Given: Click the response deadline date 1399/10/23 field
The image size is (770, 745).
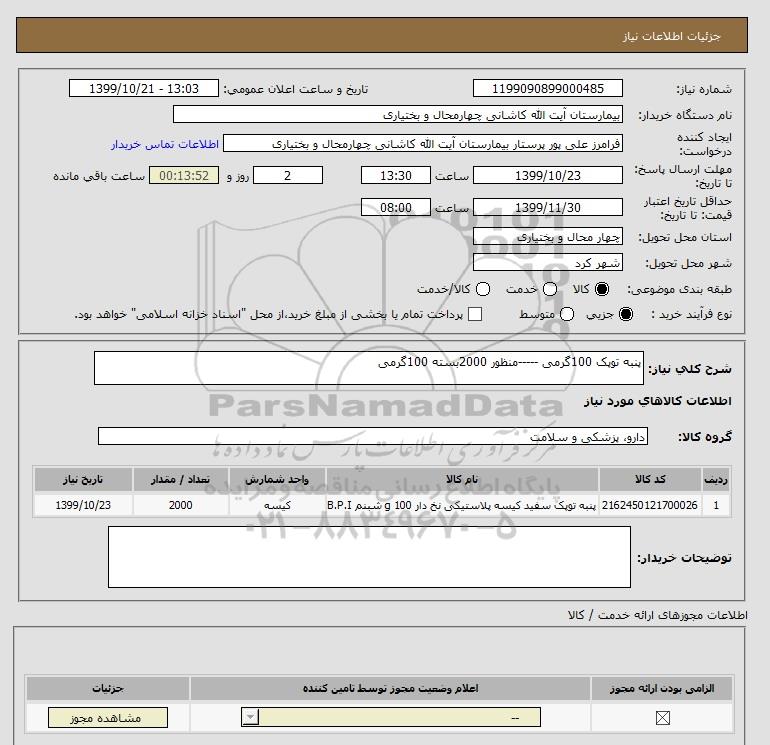Looking at the screenshot, I should [548, 175].
